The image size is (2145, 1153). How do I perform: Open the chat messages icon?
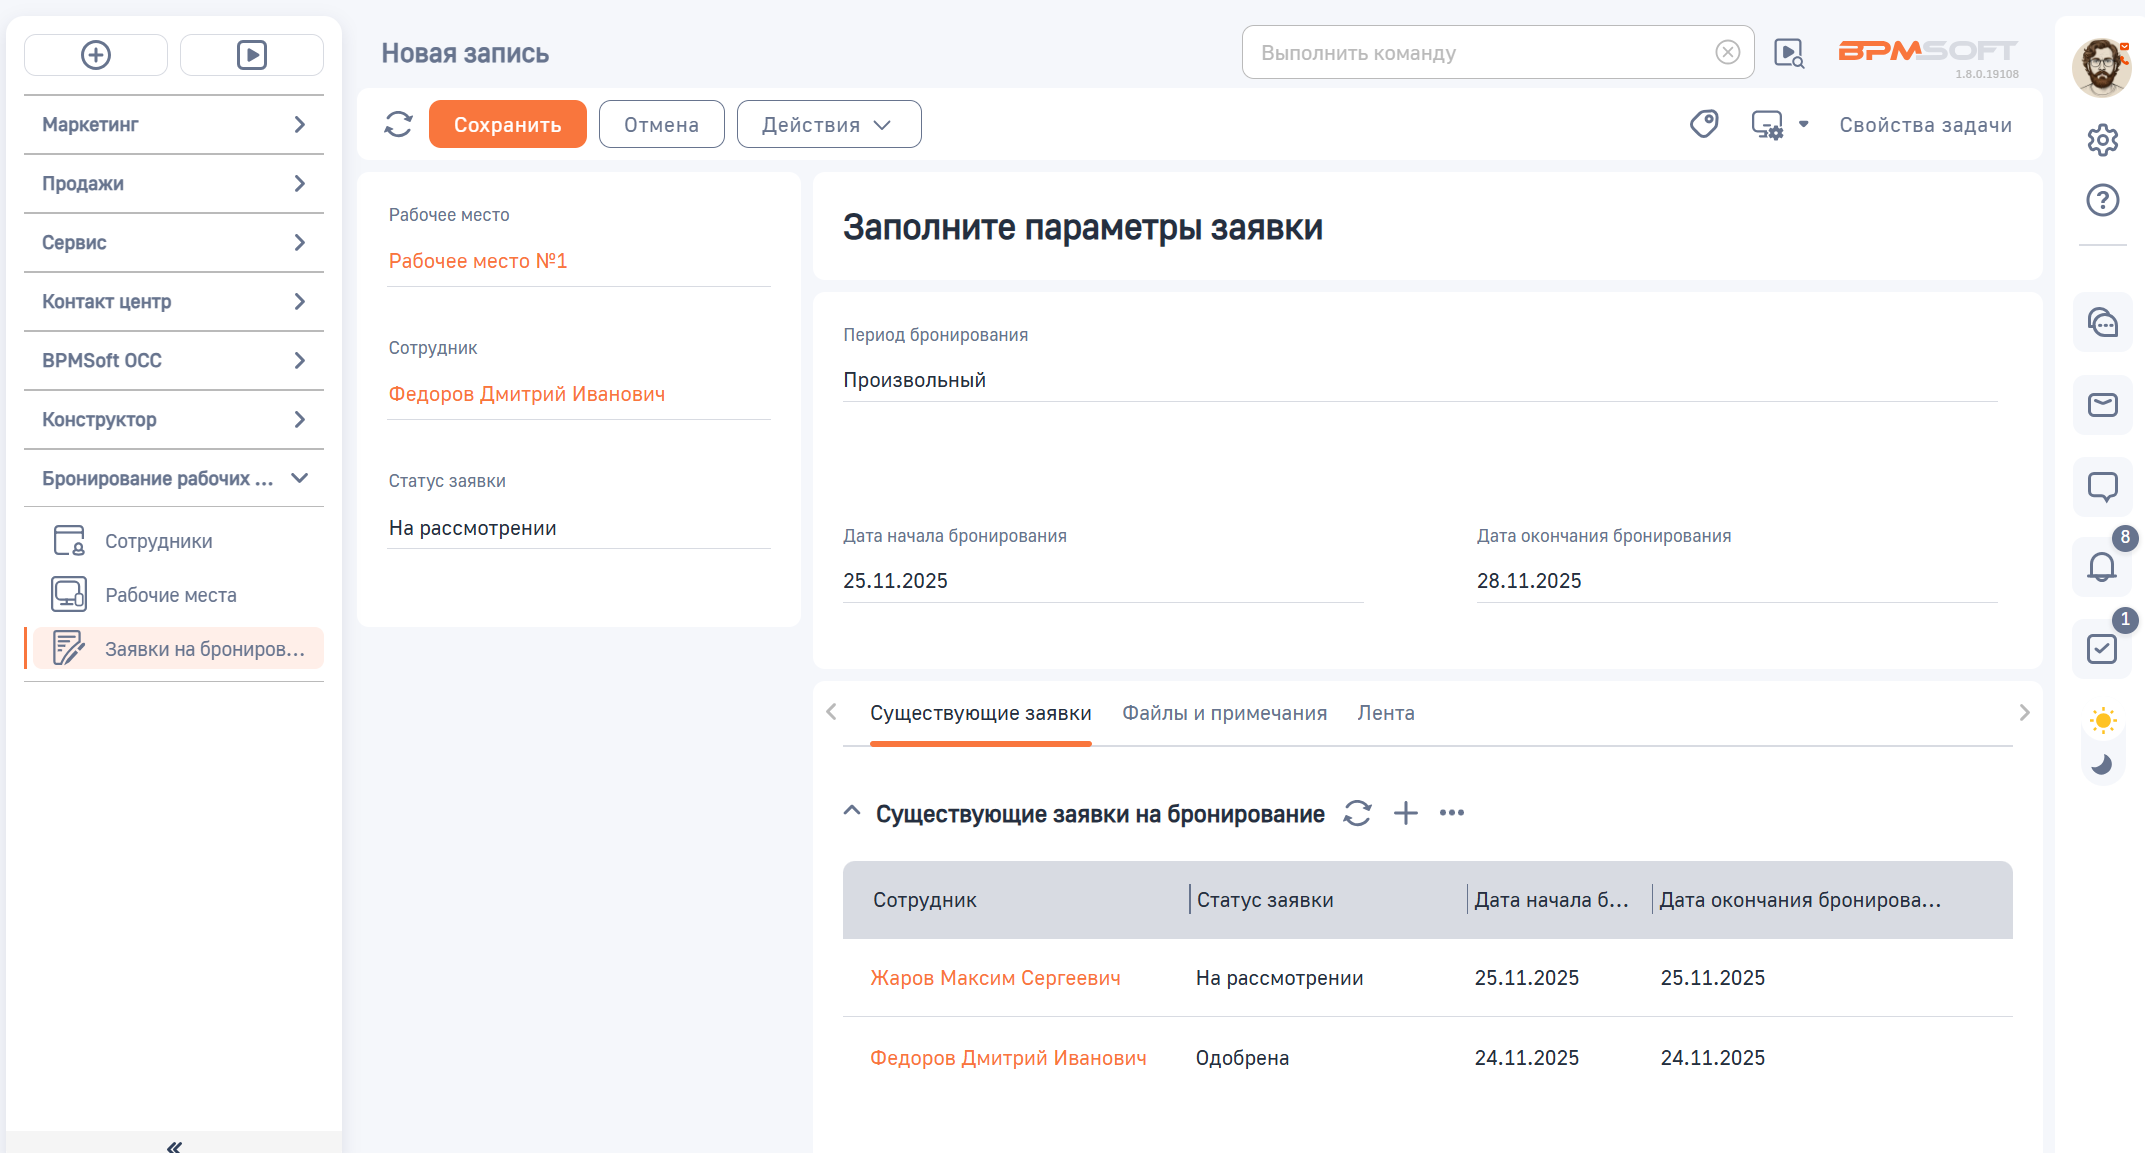[x=2102, y=323]
